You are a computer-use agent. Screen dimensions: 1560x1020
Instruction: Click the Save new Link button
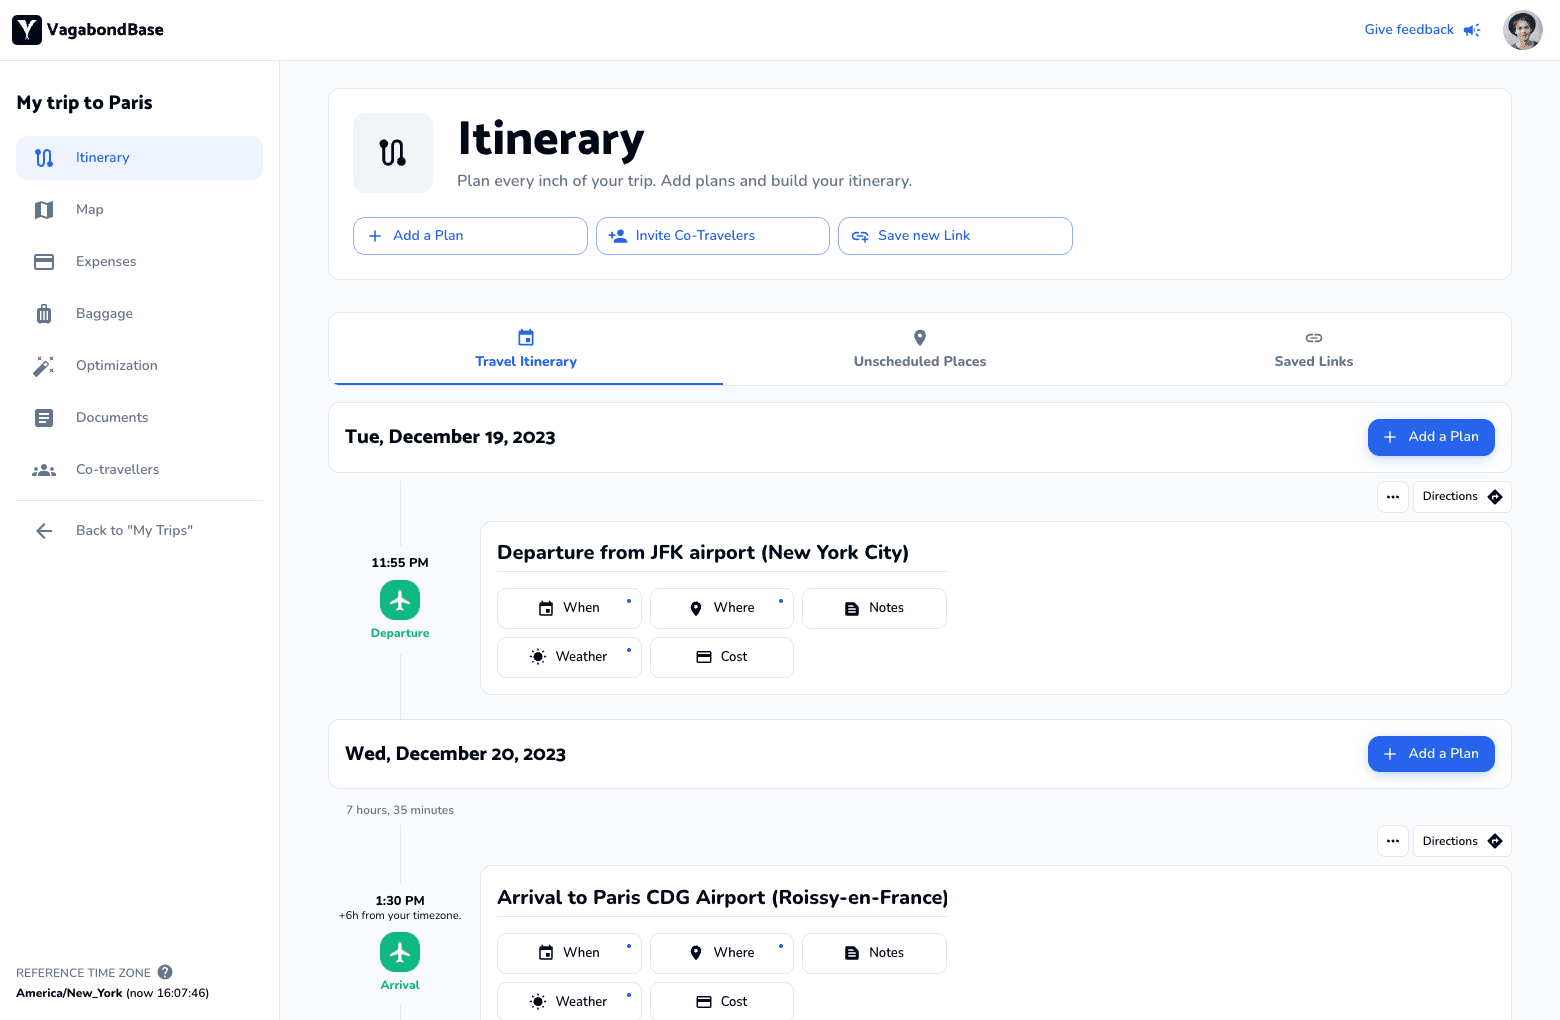tap(954, 236)
